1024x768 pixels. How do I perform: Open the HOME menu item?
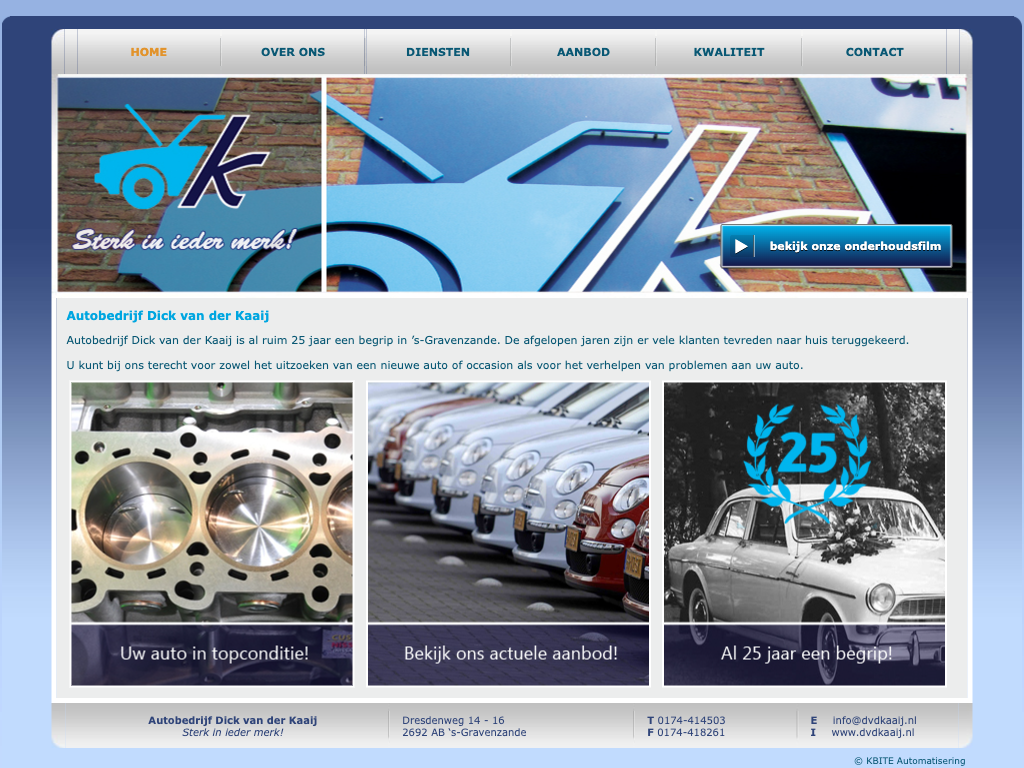coord(149,52)
